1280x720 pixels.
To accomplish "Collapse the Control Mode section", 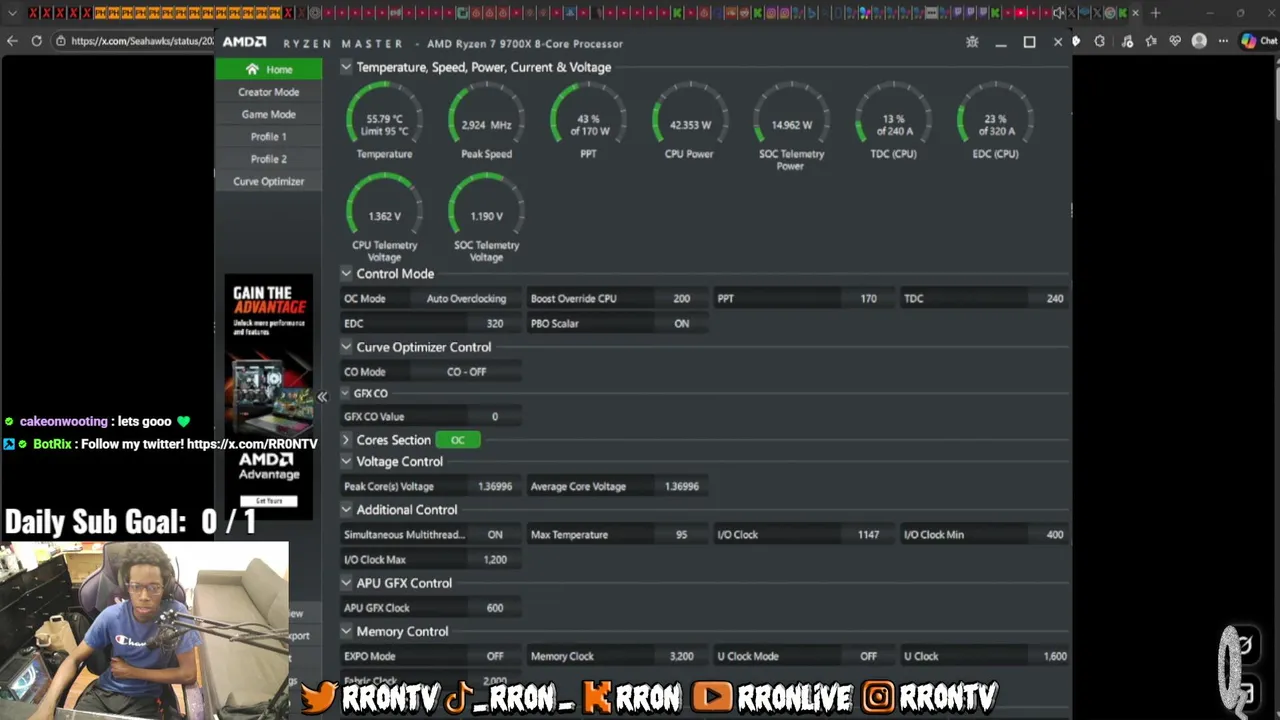I will coord(346,274).
